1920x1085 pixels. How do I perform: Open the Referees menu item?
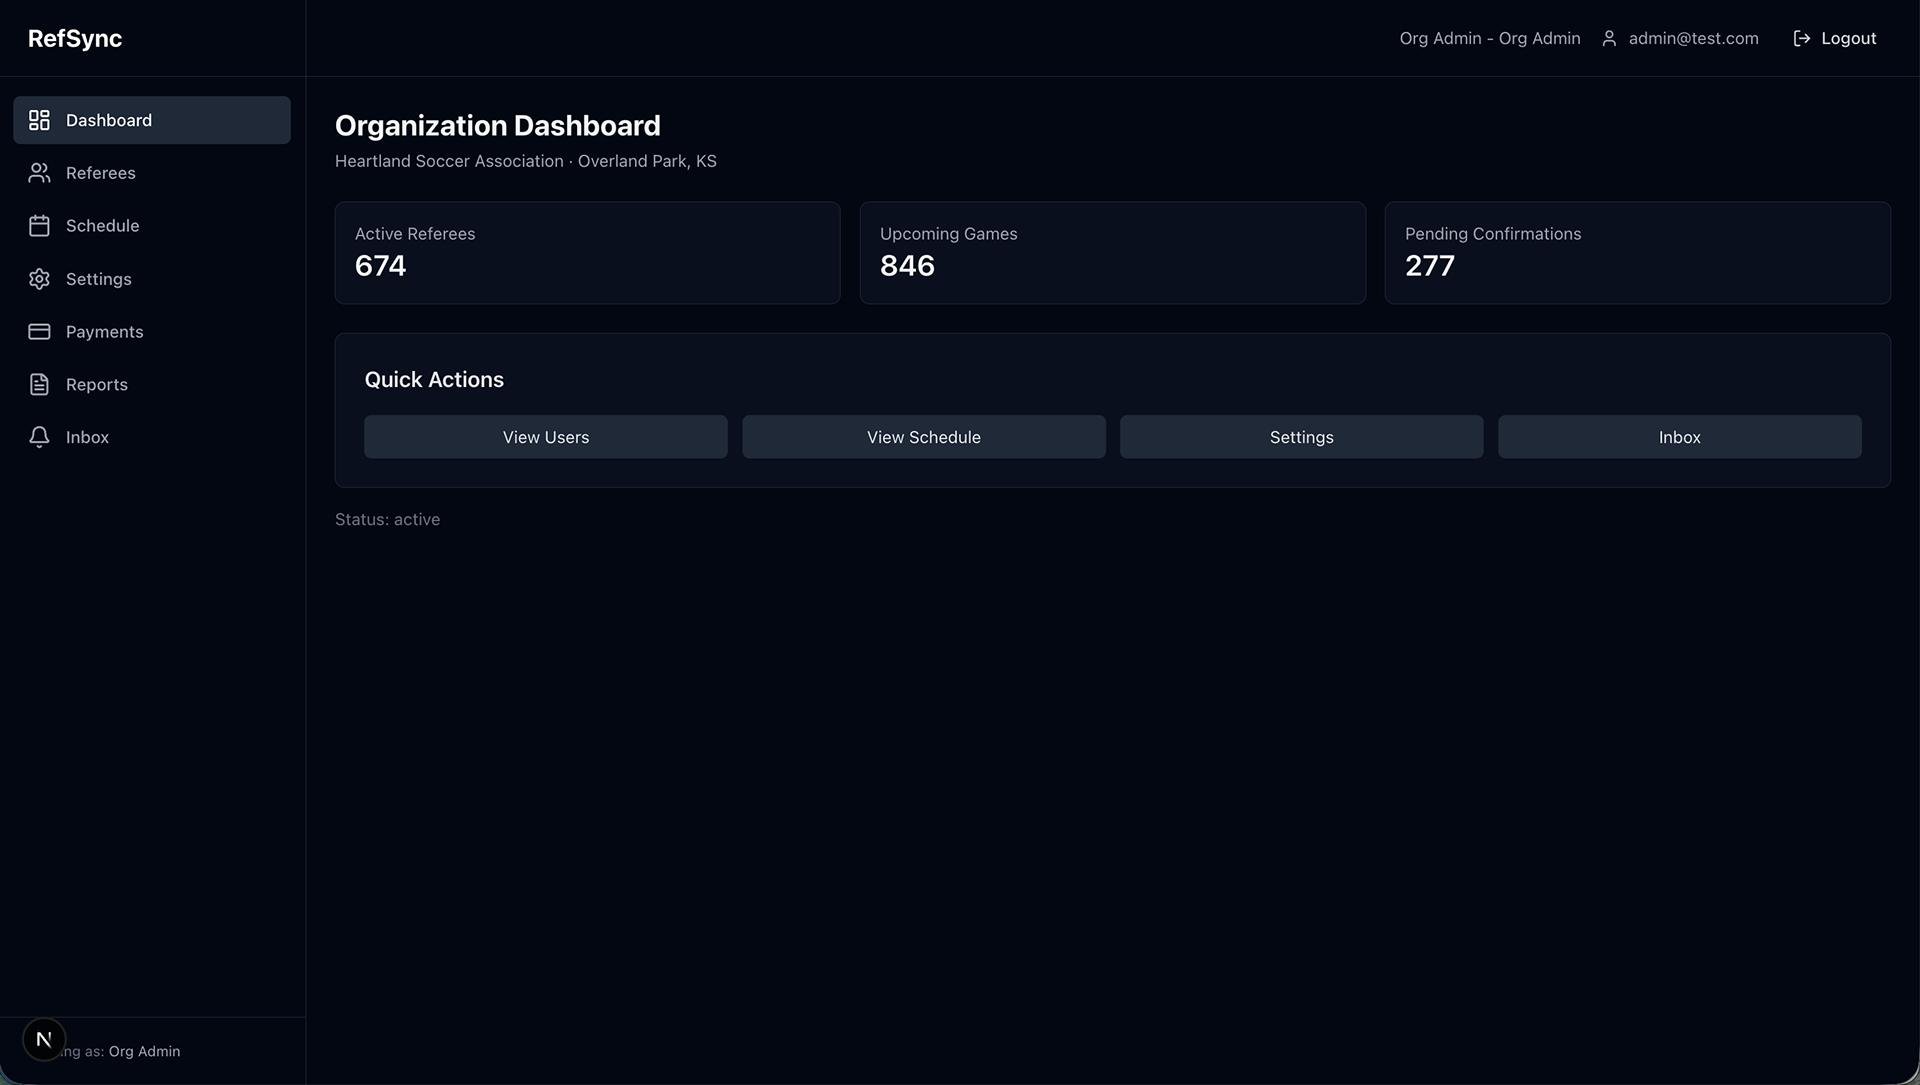[100, 173]
